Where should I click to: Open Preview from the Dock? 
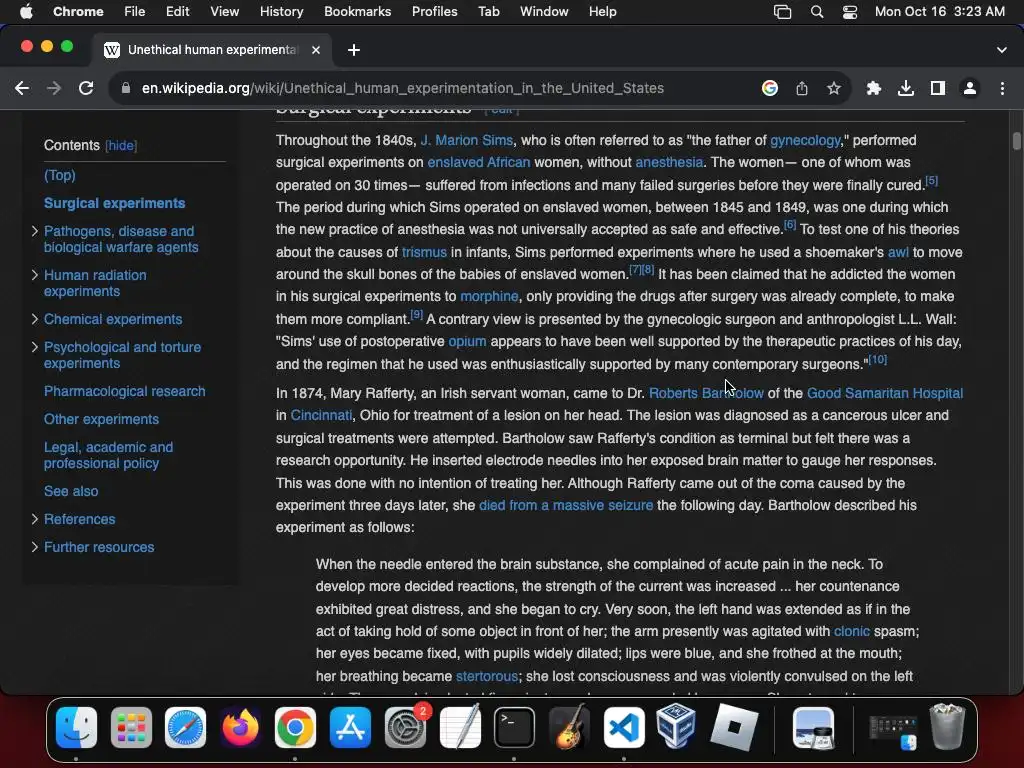click(x=813, y=727)
